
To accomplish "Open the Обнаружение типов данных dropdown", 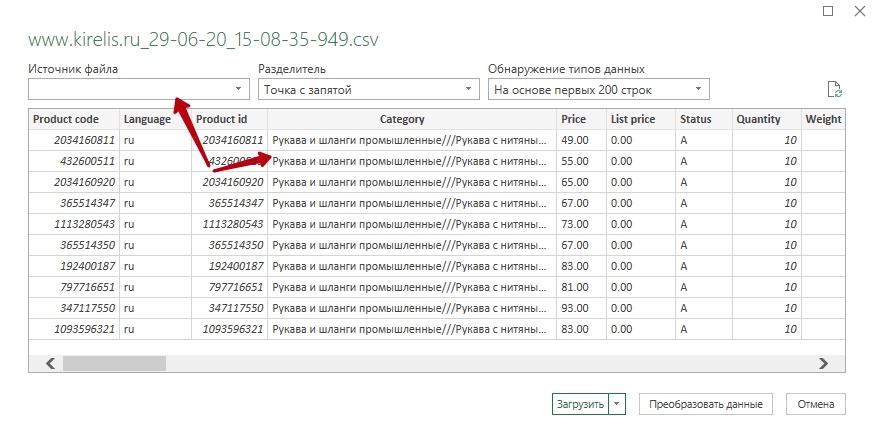I will click(599, 89).
